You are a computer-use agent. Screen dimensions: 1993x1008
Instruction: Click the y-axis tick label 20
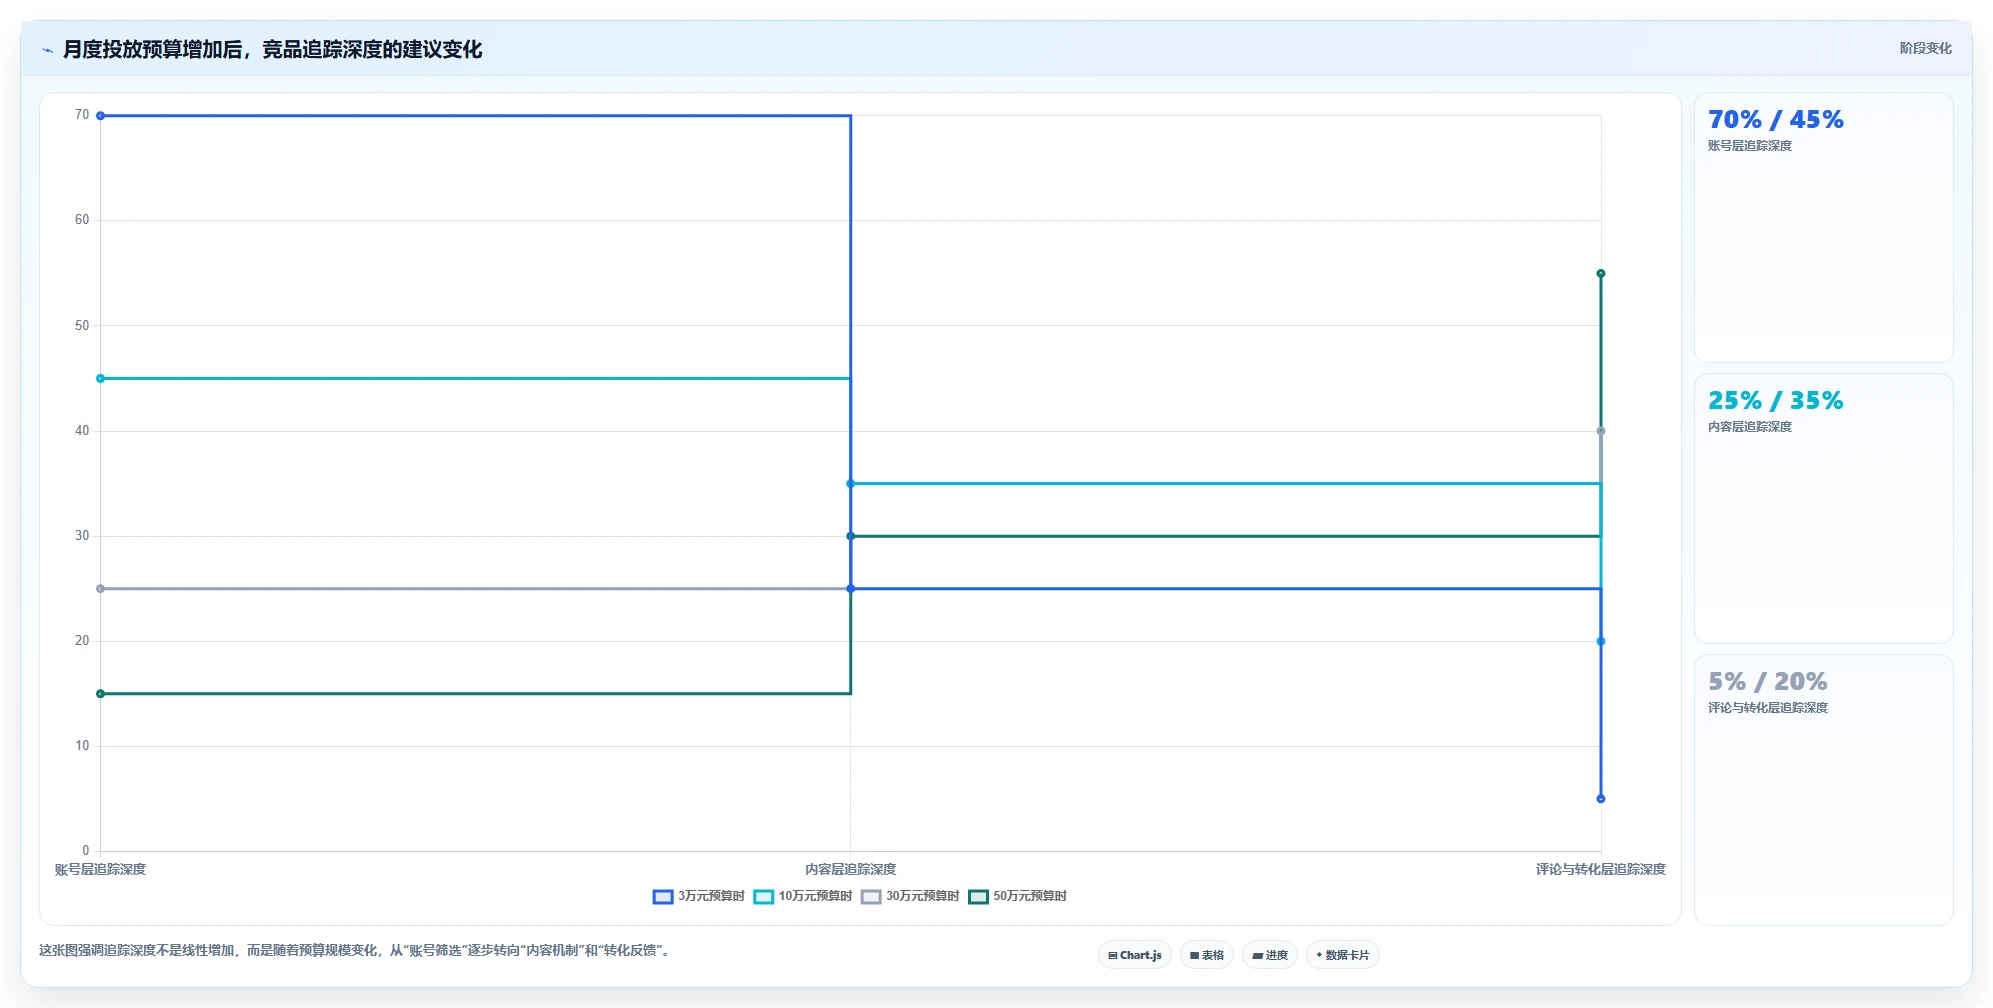pos(82,641)
